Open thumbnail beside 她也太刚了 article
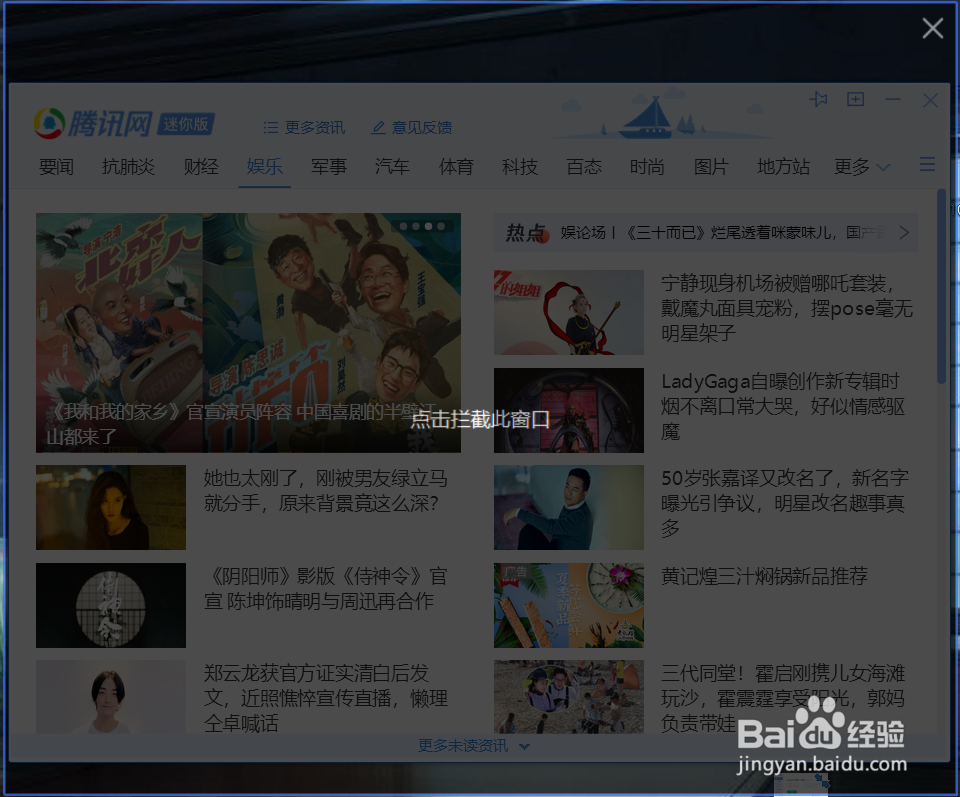The height and width of the screenshot is (797, 960). [111, 507]
